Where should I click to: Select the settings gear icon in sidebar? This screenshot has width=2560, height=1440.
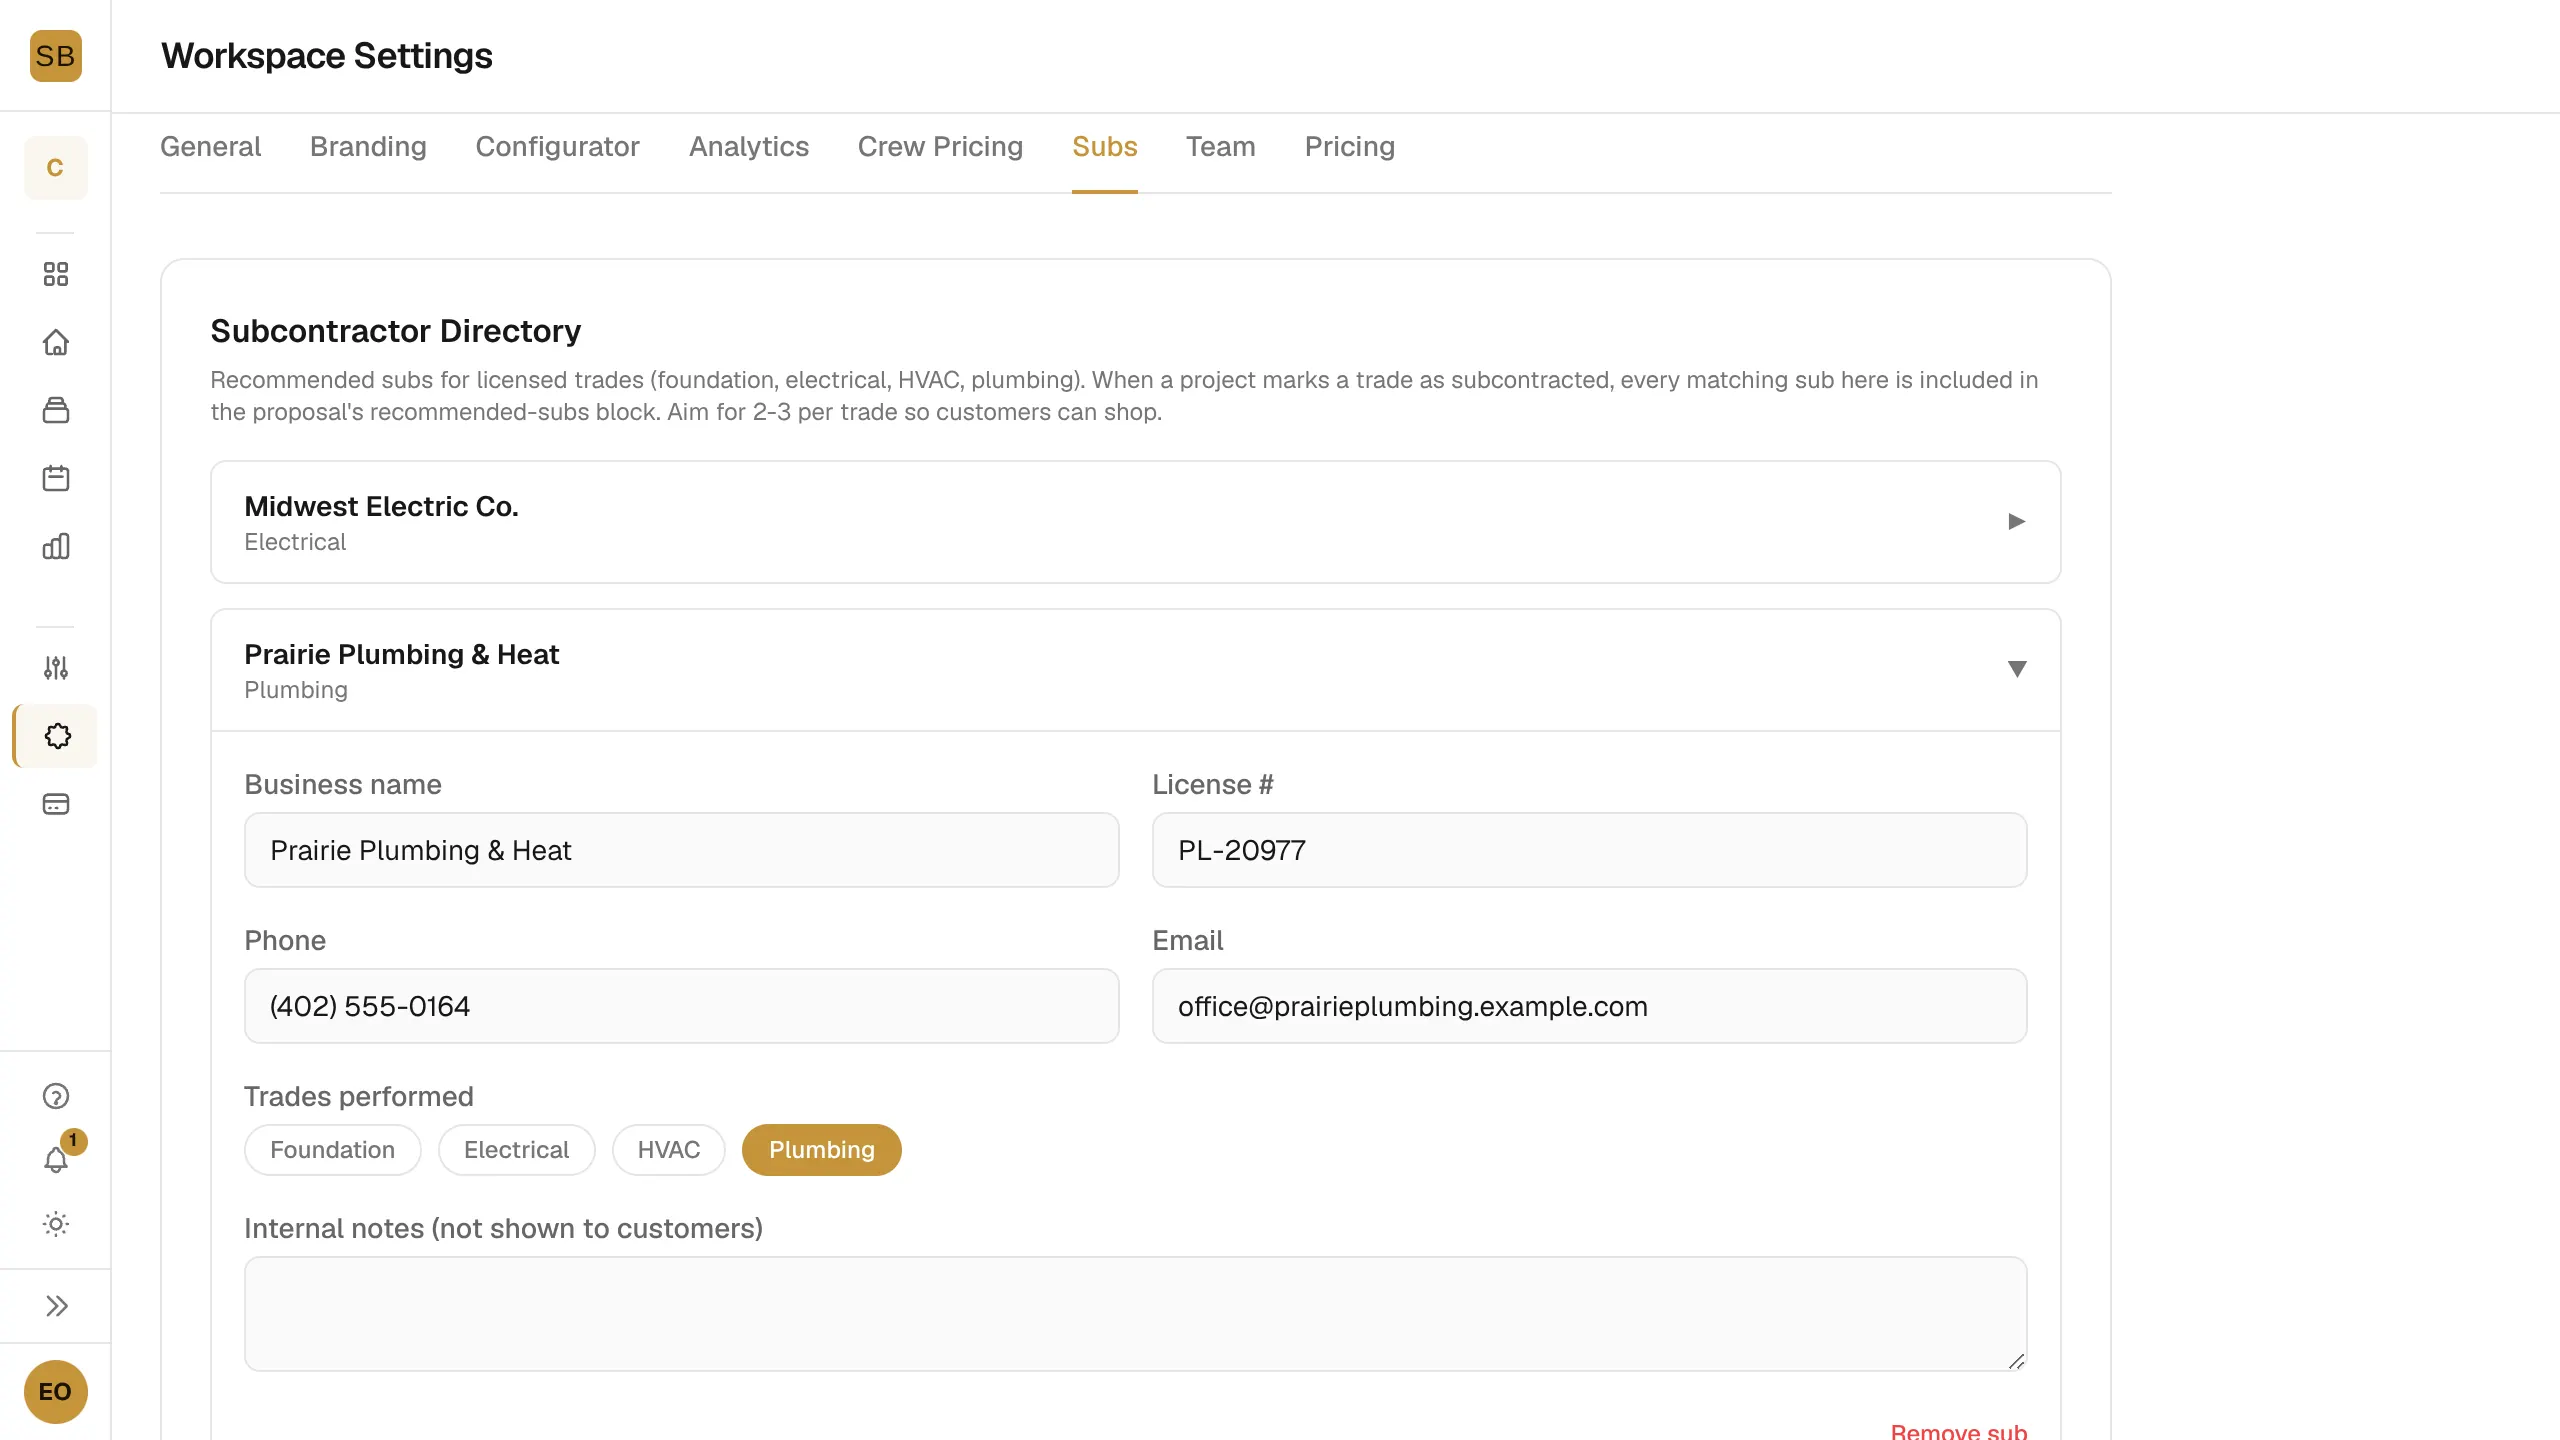(x=57, y=736)
